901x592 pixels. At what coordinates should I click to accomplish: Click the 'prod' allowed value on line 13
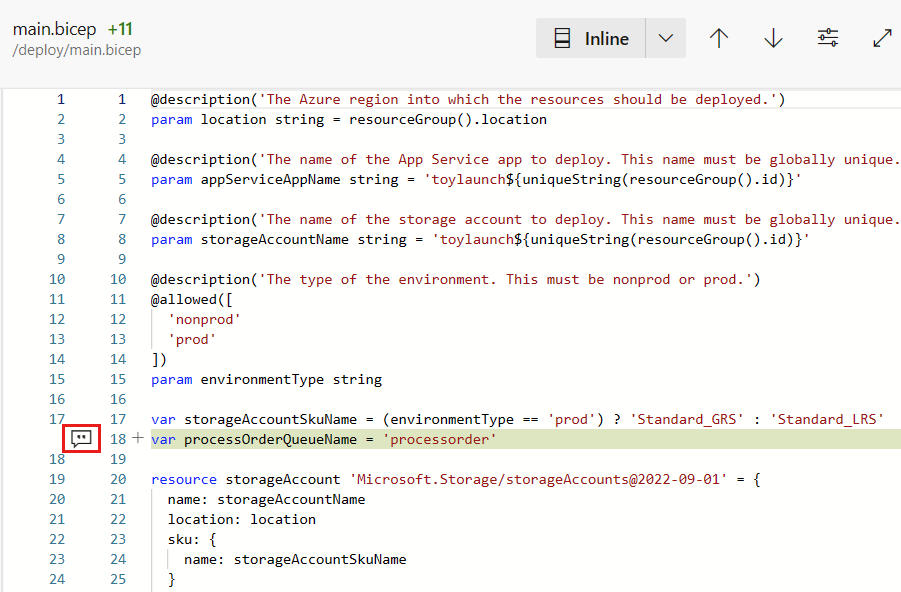pyautogui.click(x=192, y=340)
